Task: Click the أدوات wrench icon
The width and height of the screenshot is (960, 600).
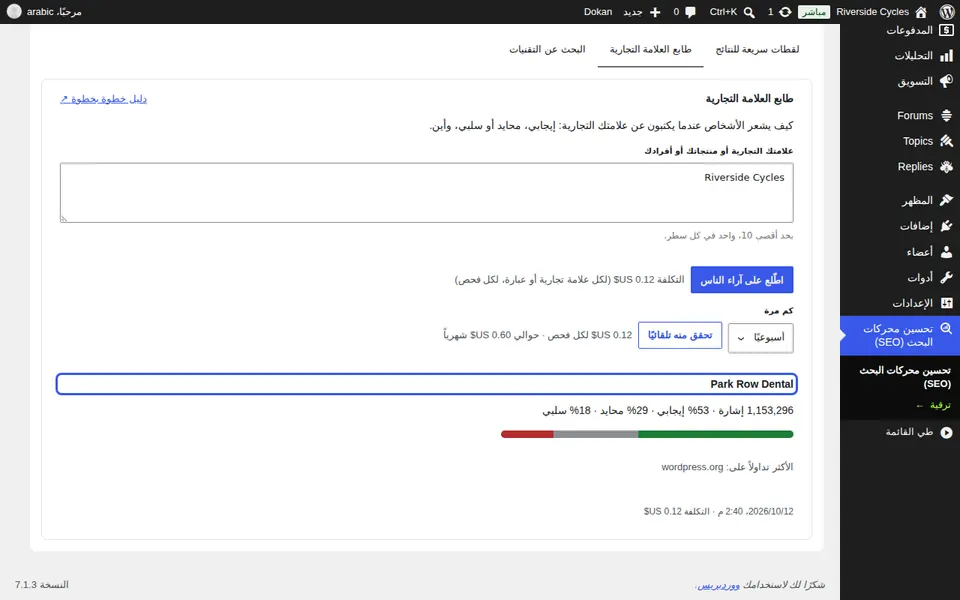Action: pos(946,277)
